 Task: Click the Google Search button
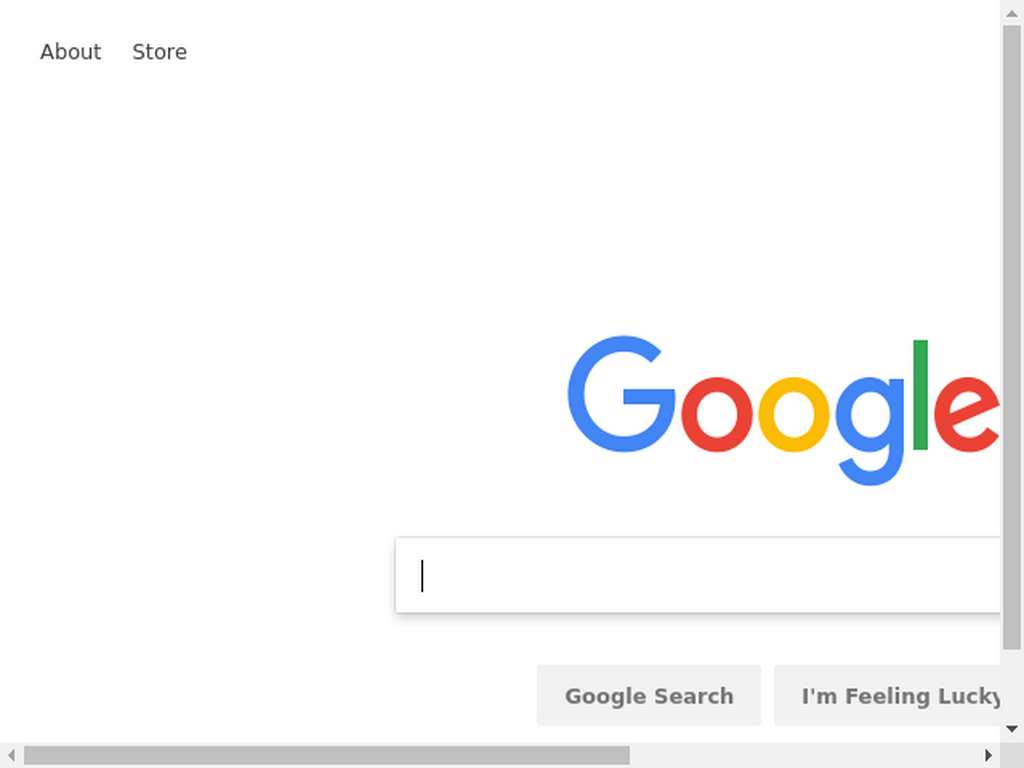648,696
